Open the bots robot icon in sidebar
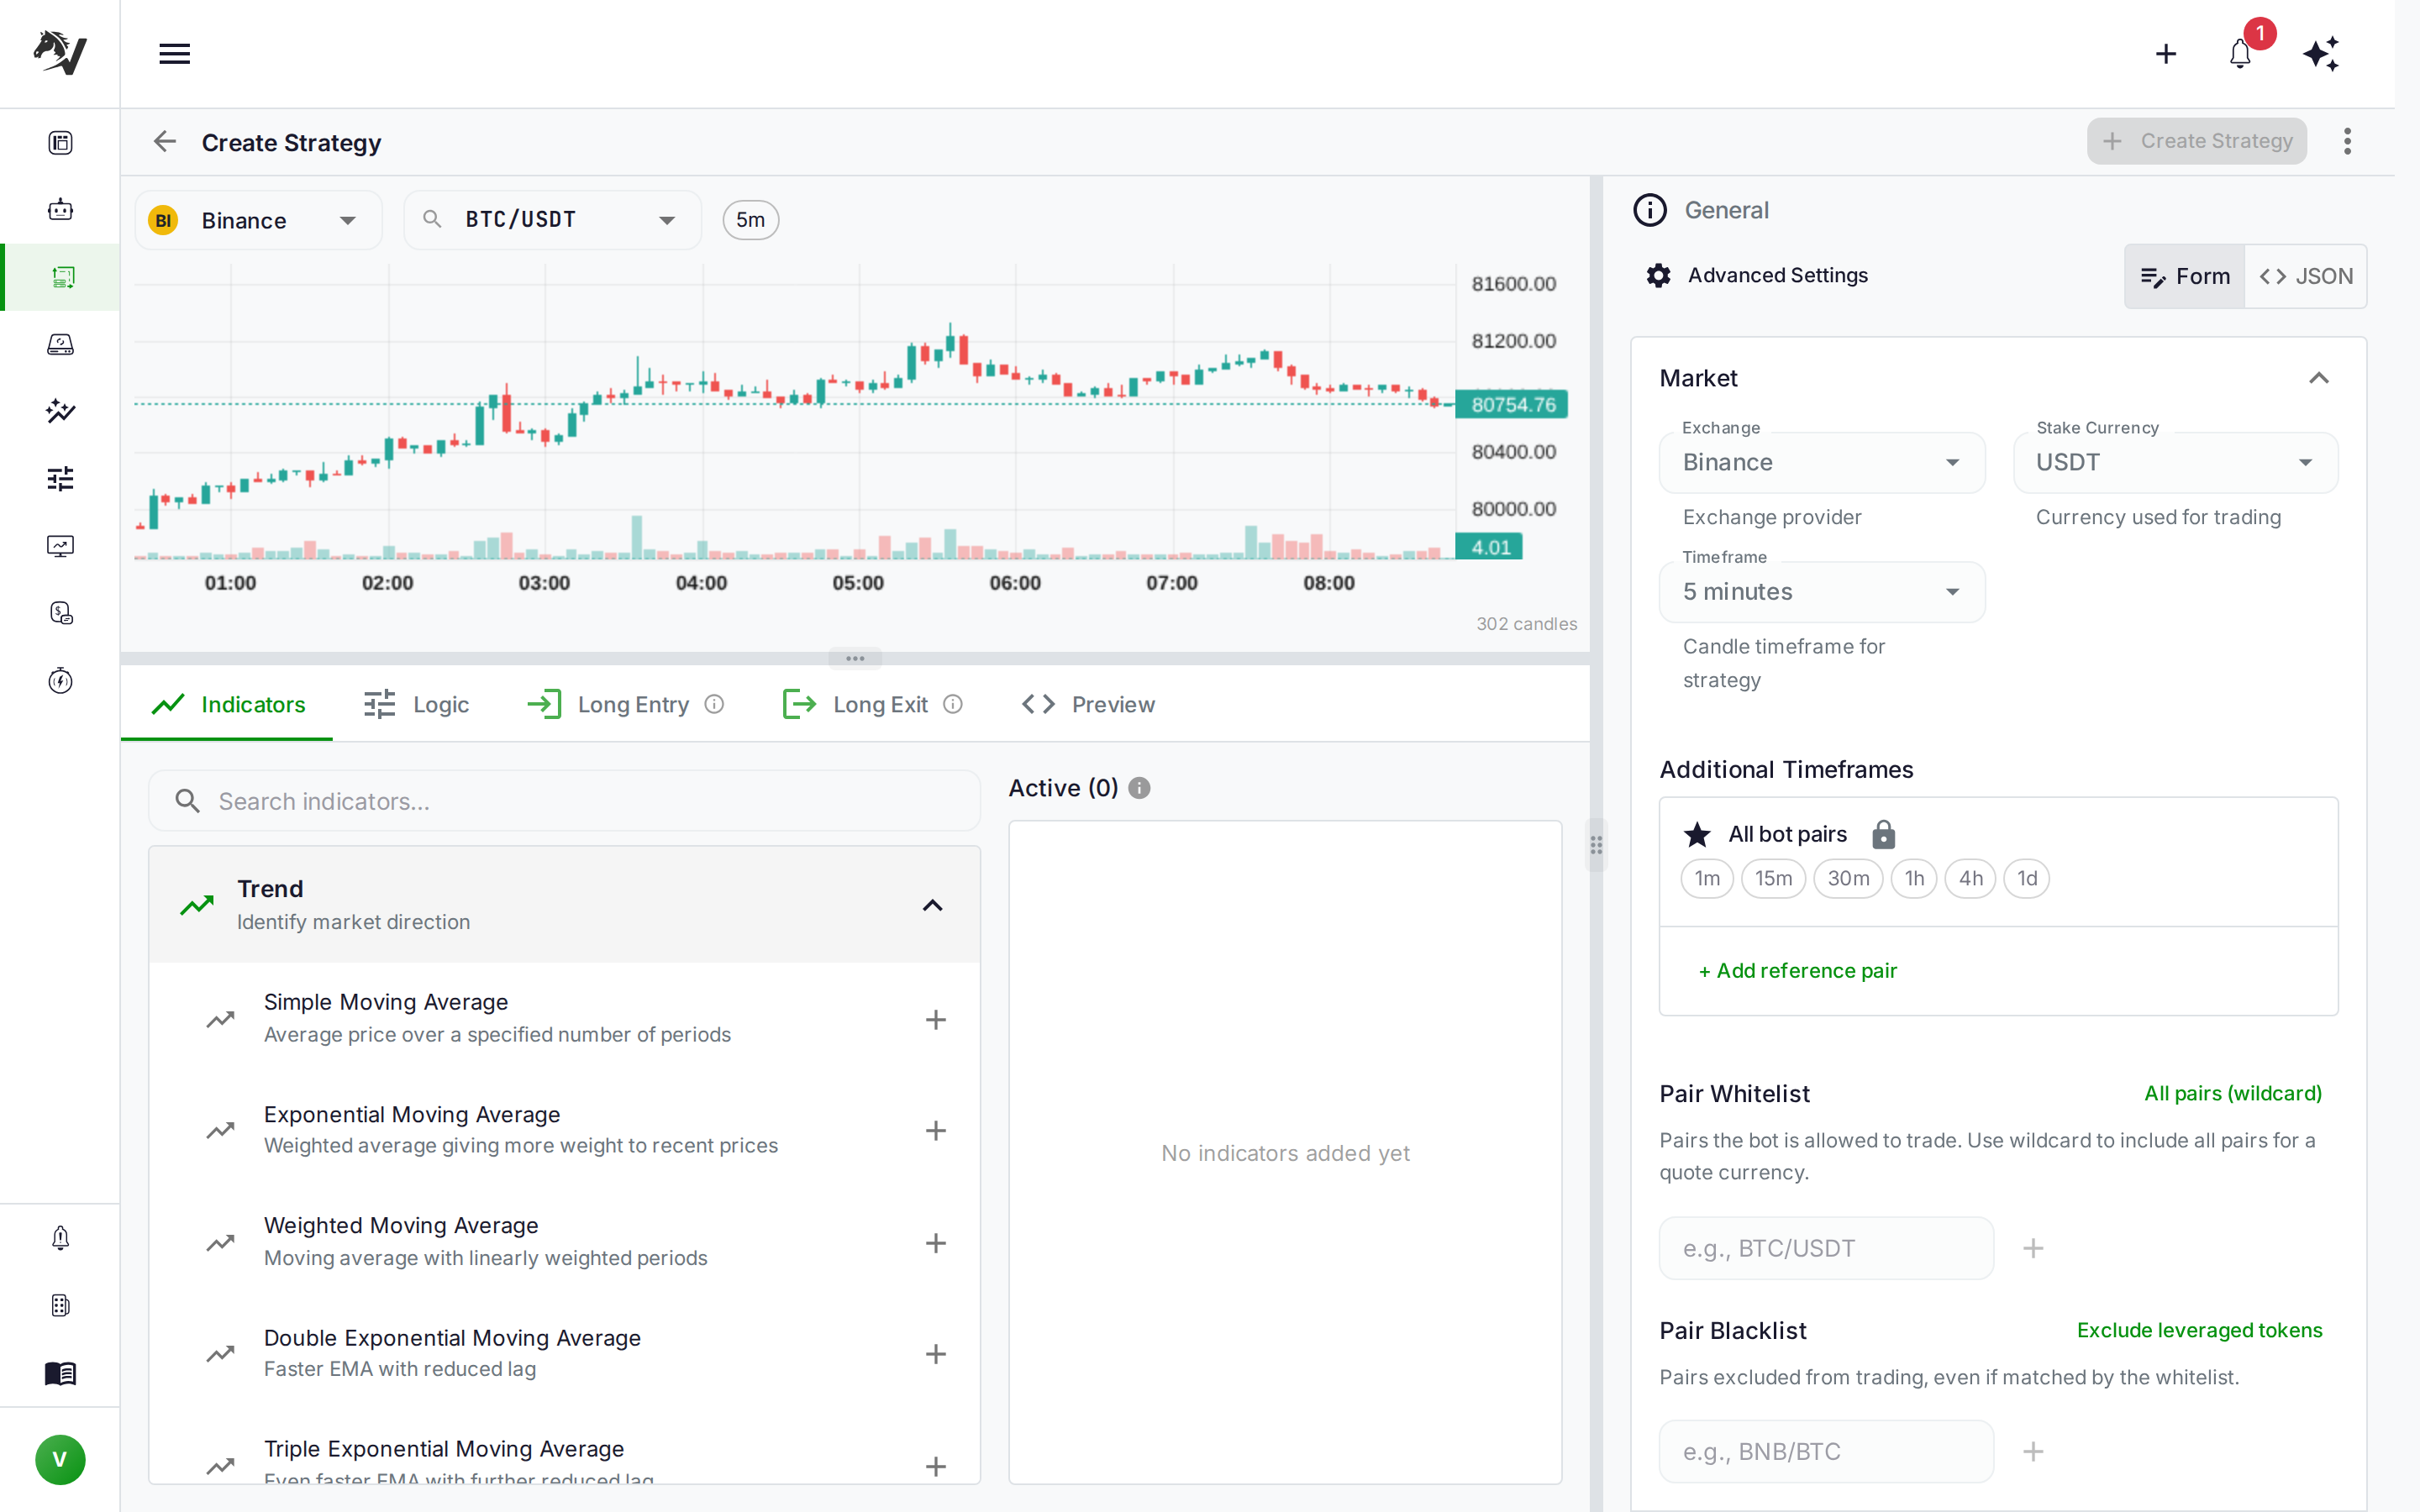 point(60,210)
